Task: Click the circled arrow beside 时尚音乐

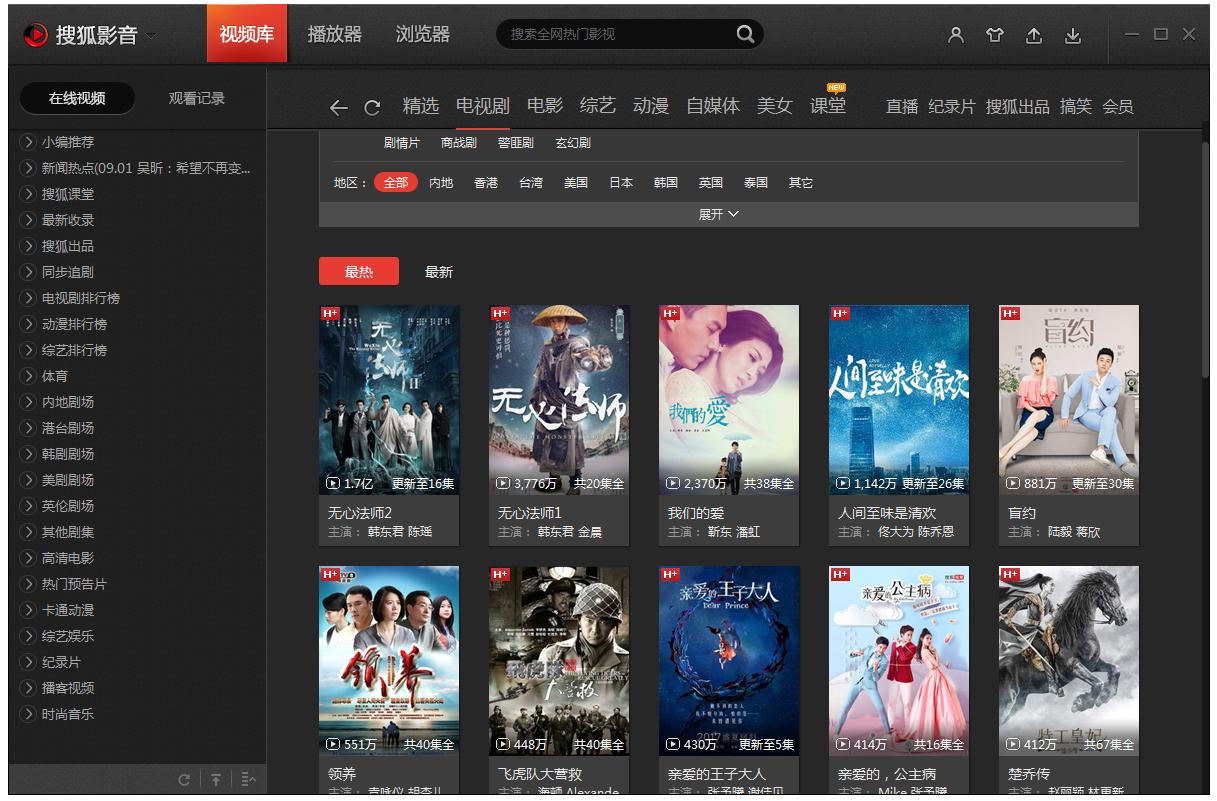Action: 28,714
